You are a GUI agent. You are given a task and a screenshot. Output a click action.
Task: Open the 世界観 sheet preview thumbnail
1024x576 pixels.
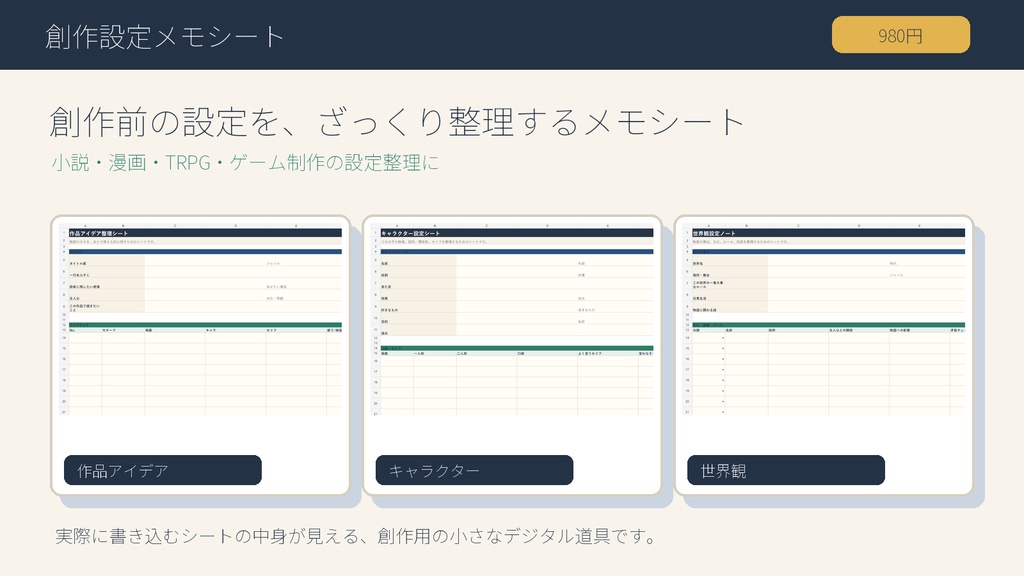pos(824,319)
